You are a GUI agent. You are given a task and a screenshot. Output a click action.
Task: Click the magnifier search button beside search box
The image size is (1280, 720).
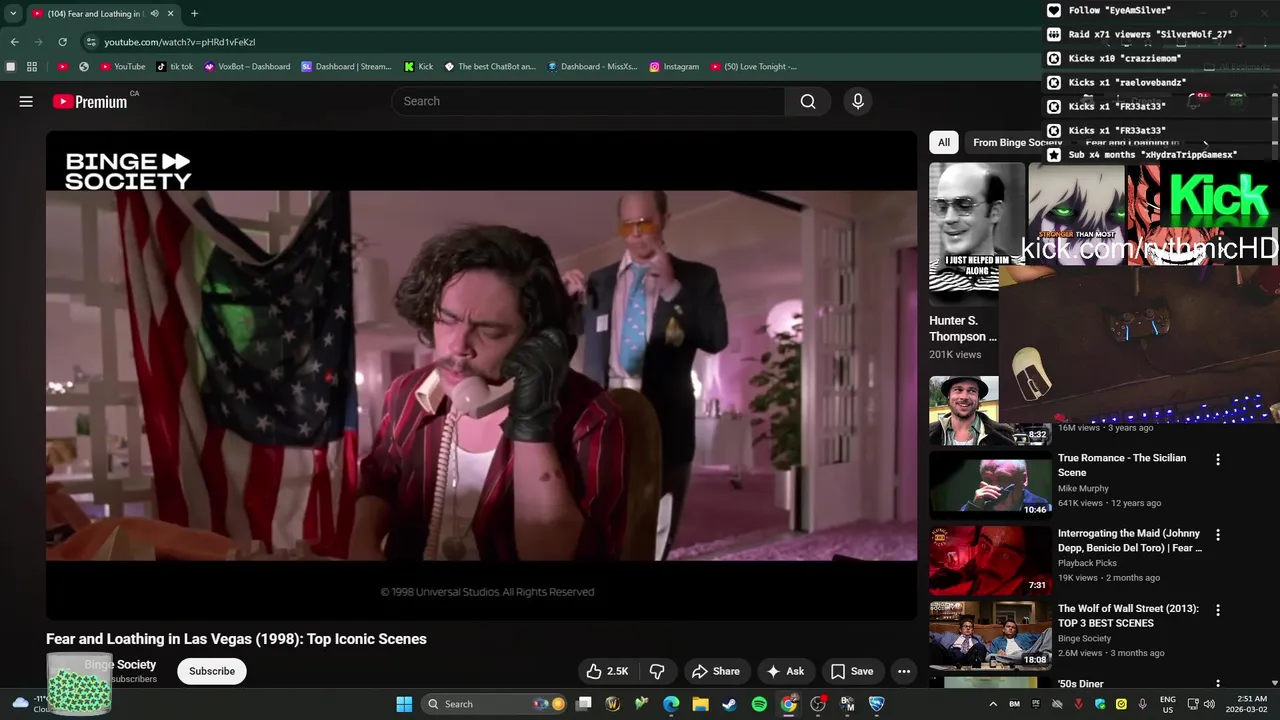tap(808, 101)
